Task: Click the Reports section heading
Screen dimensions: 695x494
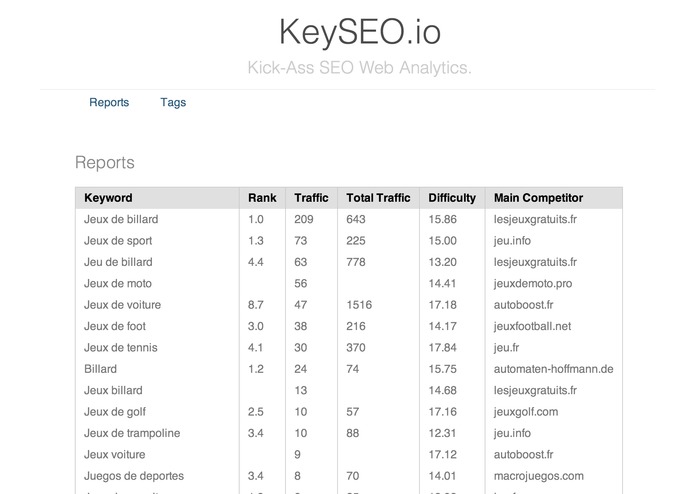Action: pyautogui.click(x=105, y=162)
